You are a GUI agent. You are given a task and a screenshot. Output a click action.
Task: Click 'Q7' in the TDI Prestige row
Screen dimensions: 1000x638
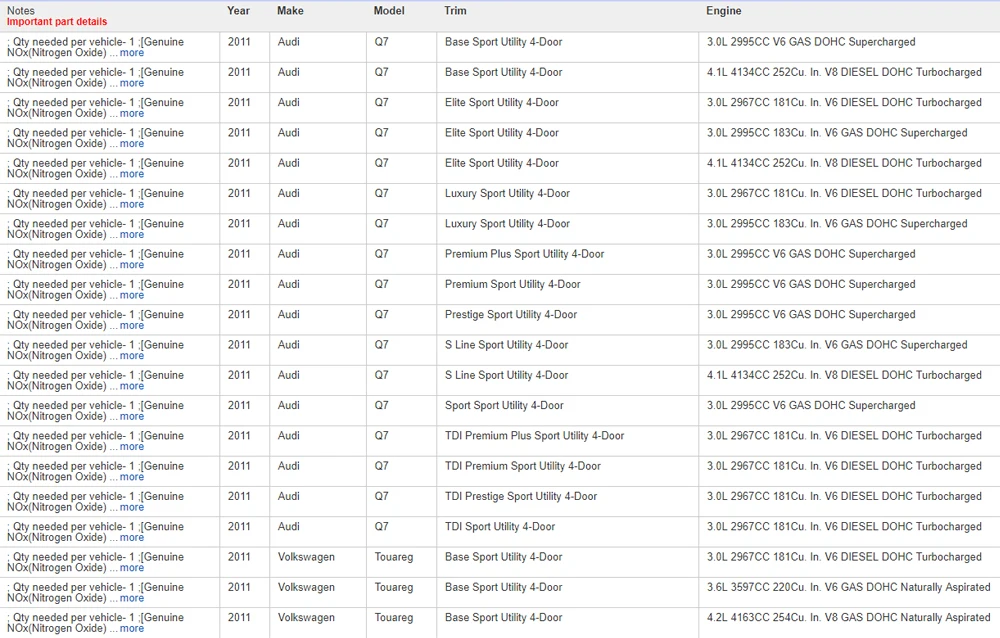(x=381, y=496)
